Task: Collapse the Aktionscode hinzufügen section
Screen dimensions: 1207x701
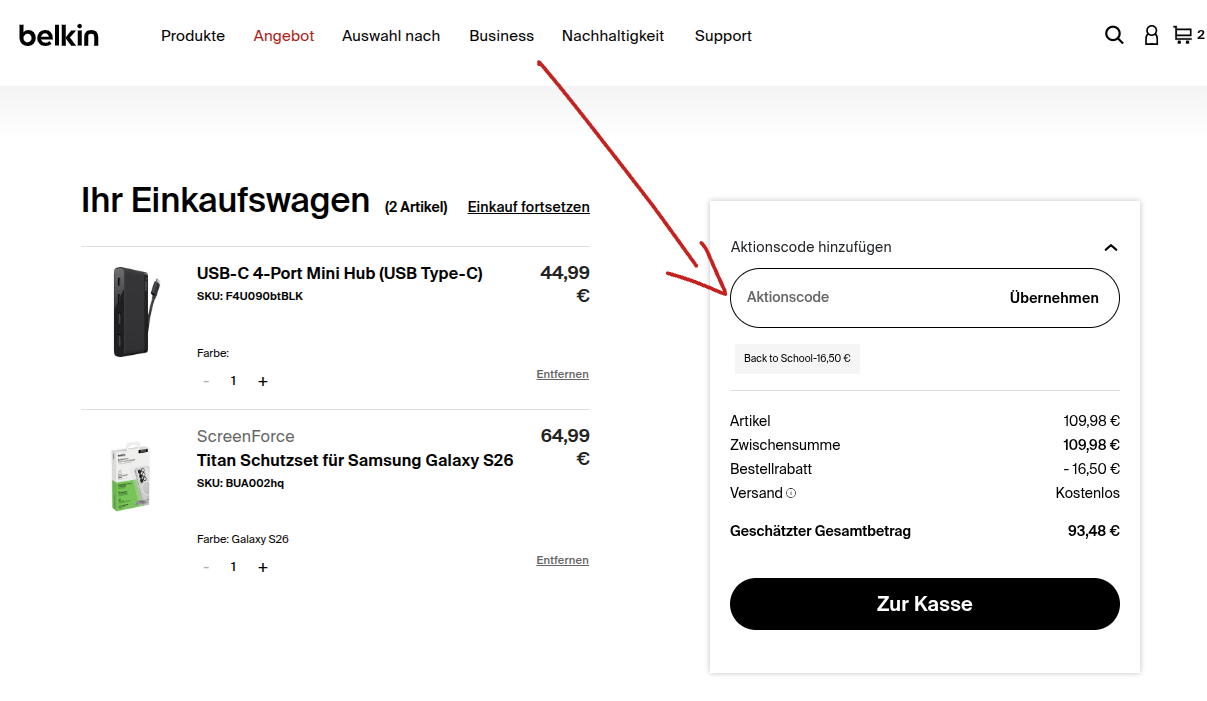Action: [x=1110, y=247]
